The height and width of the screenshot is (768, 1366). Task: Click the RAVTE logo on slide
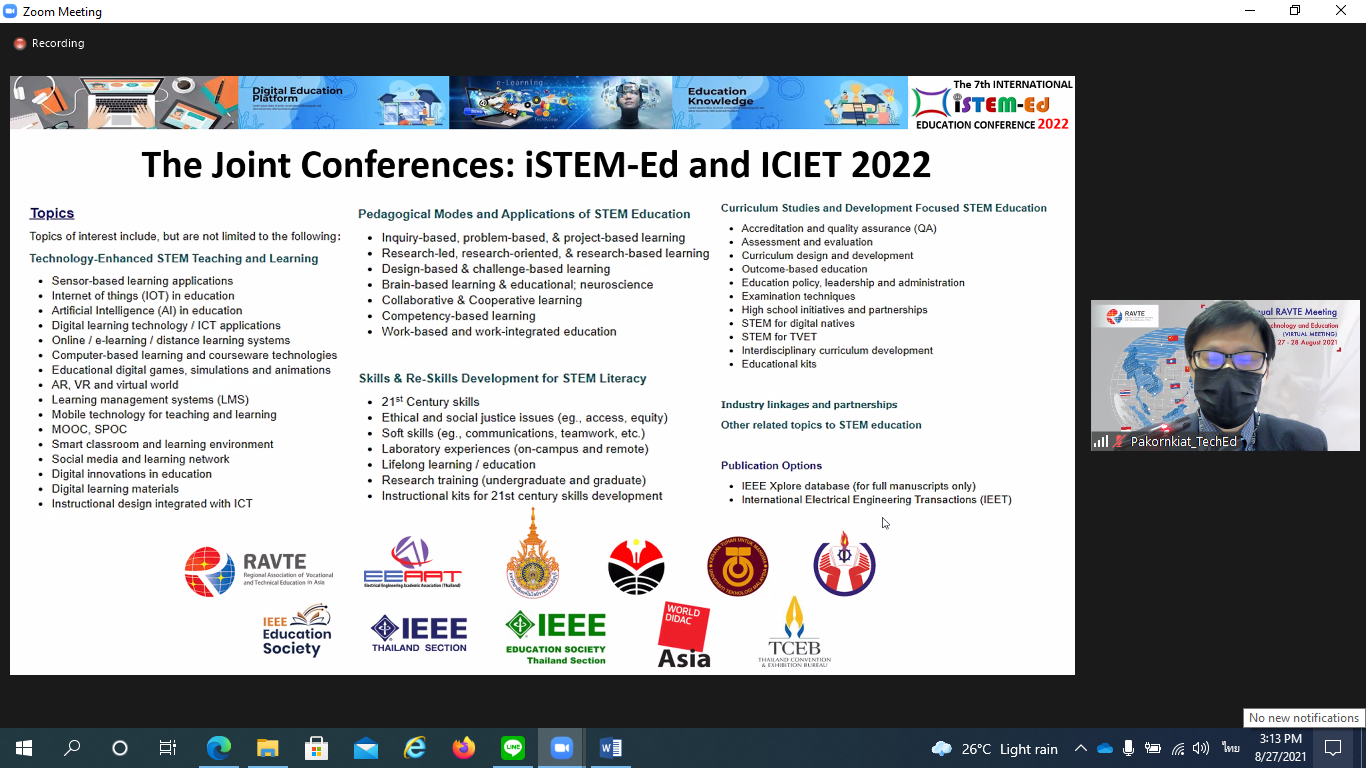[258, 571]
